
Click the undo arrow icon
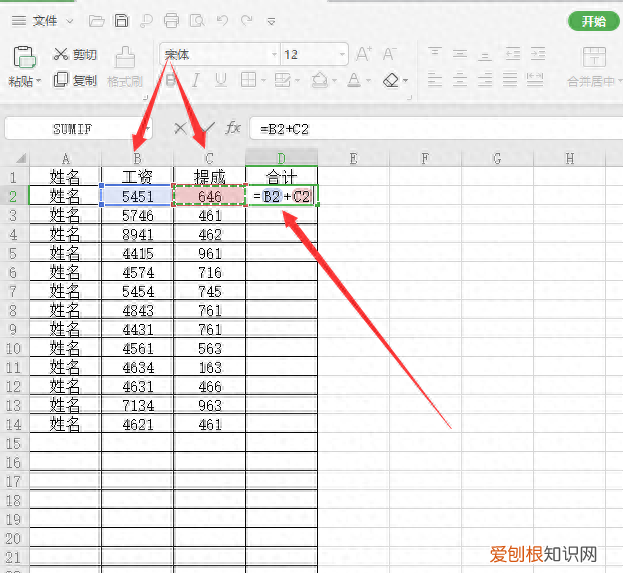[x=221, y=20]
